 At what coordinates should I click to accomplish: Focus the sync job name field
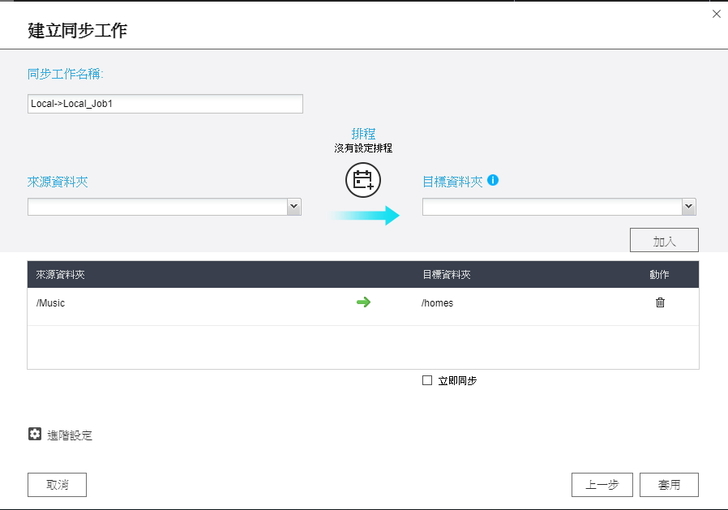tap(165, 104)
